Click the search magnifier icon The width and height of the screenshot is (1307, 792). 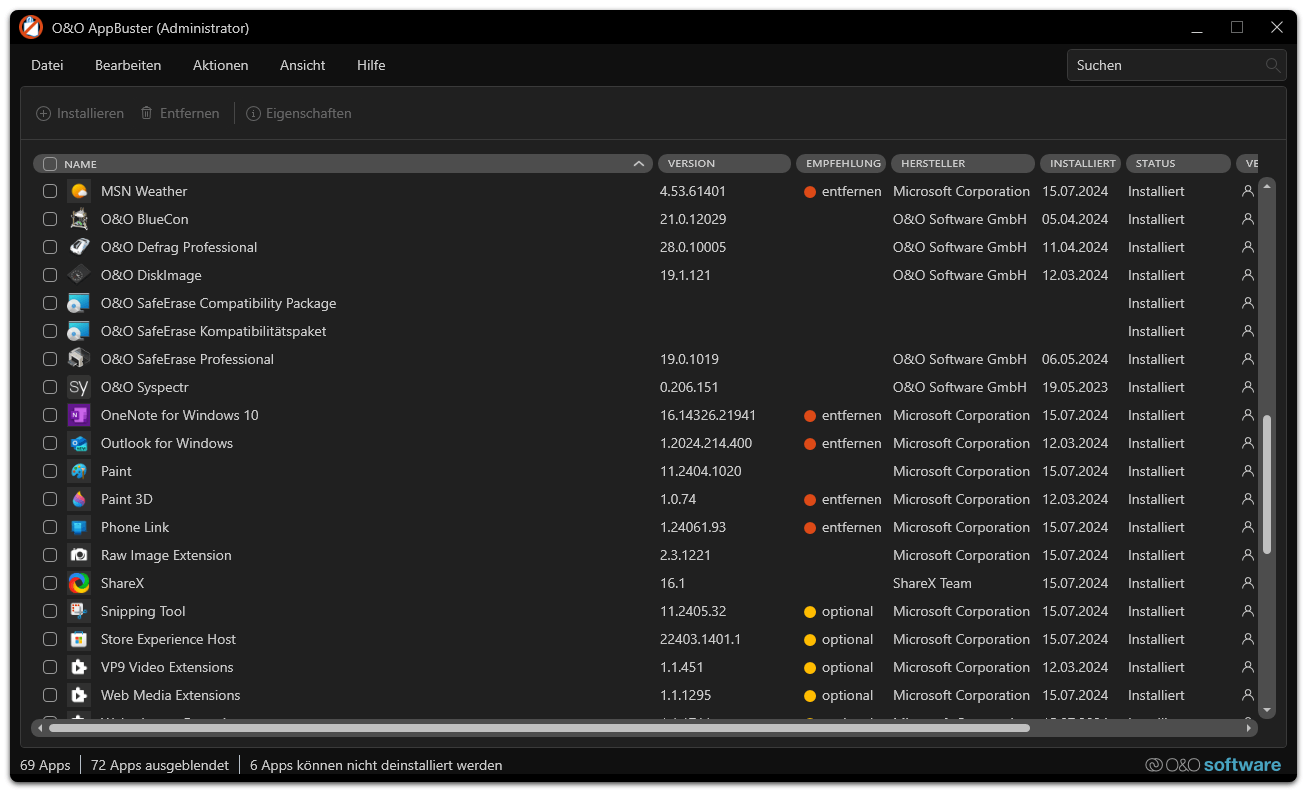point(1272,65)
